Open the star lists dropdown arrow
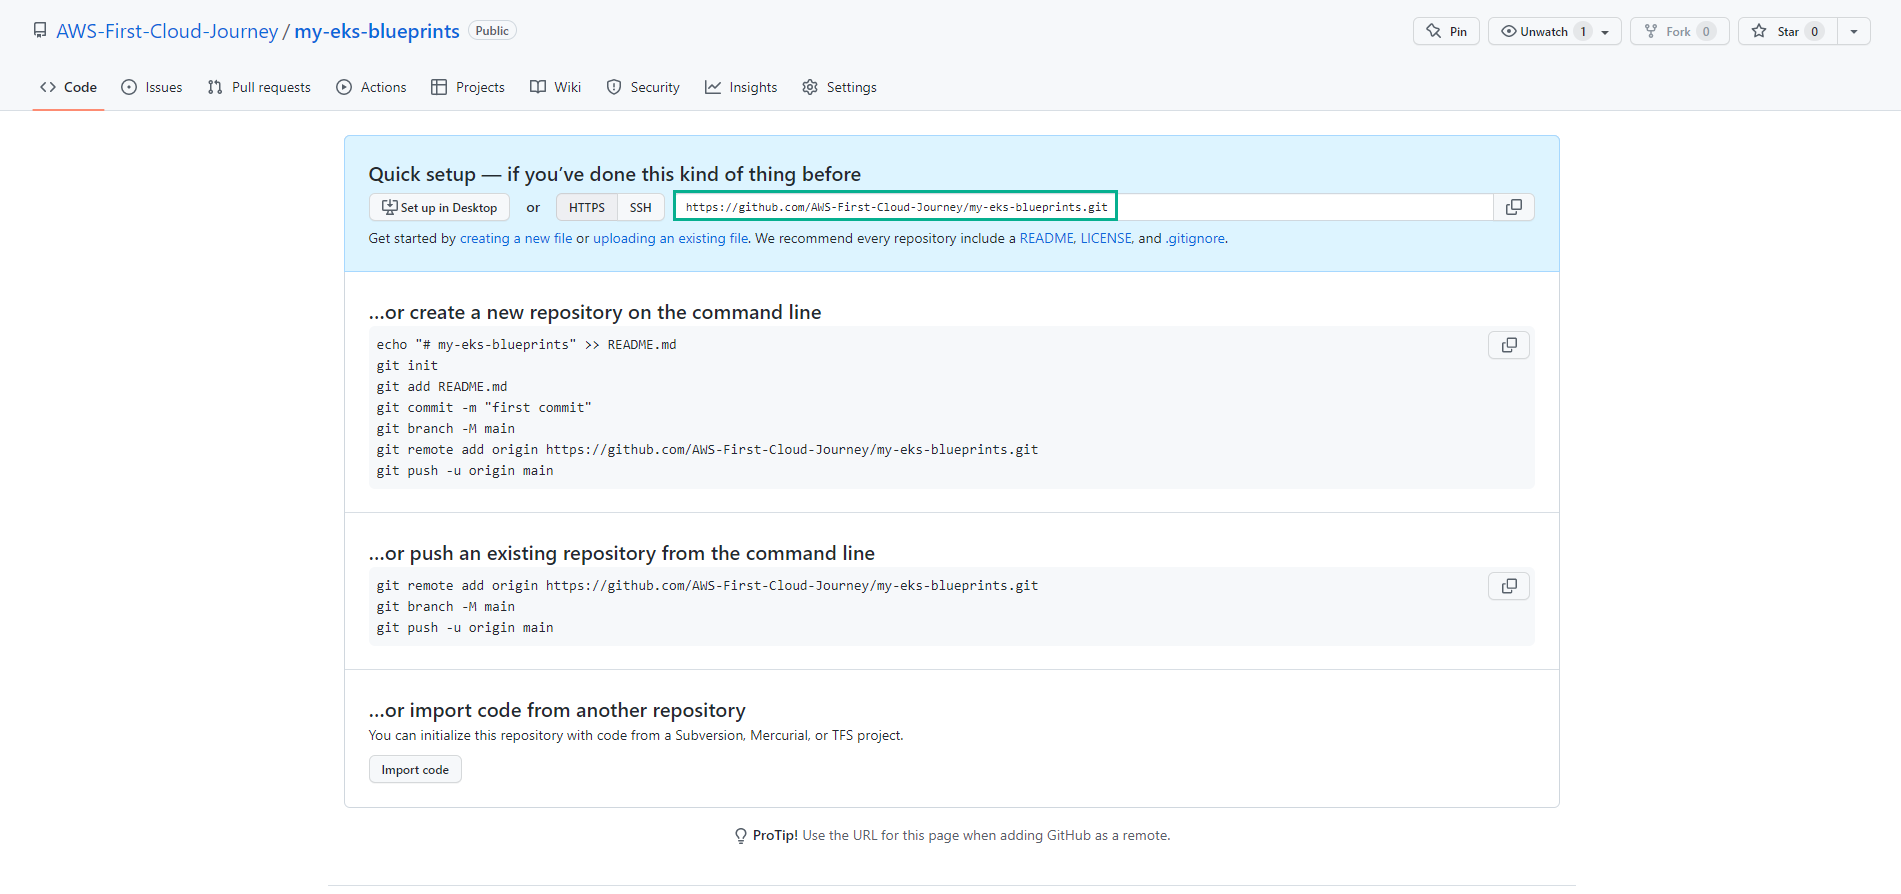Screen dimensions: 1901x894 1854,31
